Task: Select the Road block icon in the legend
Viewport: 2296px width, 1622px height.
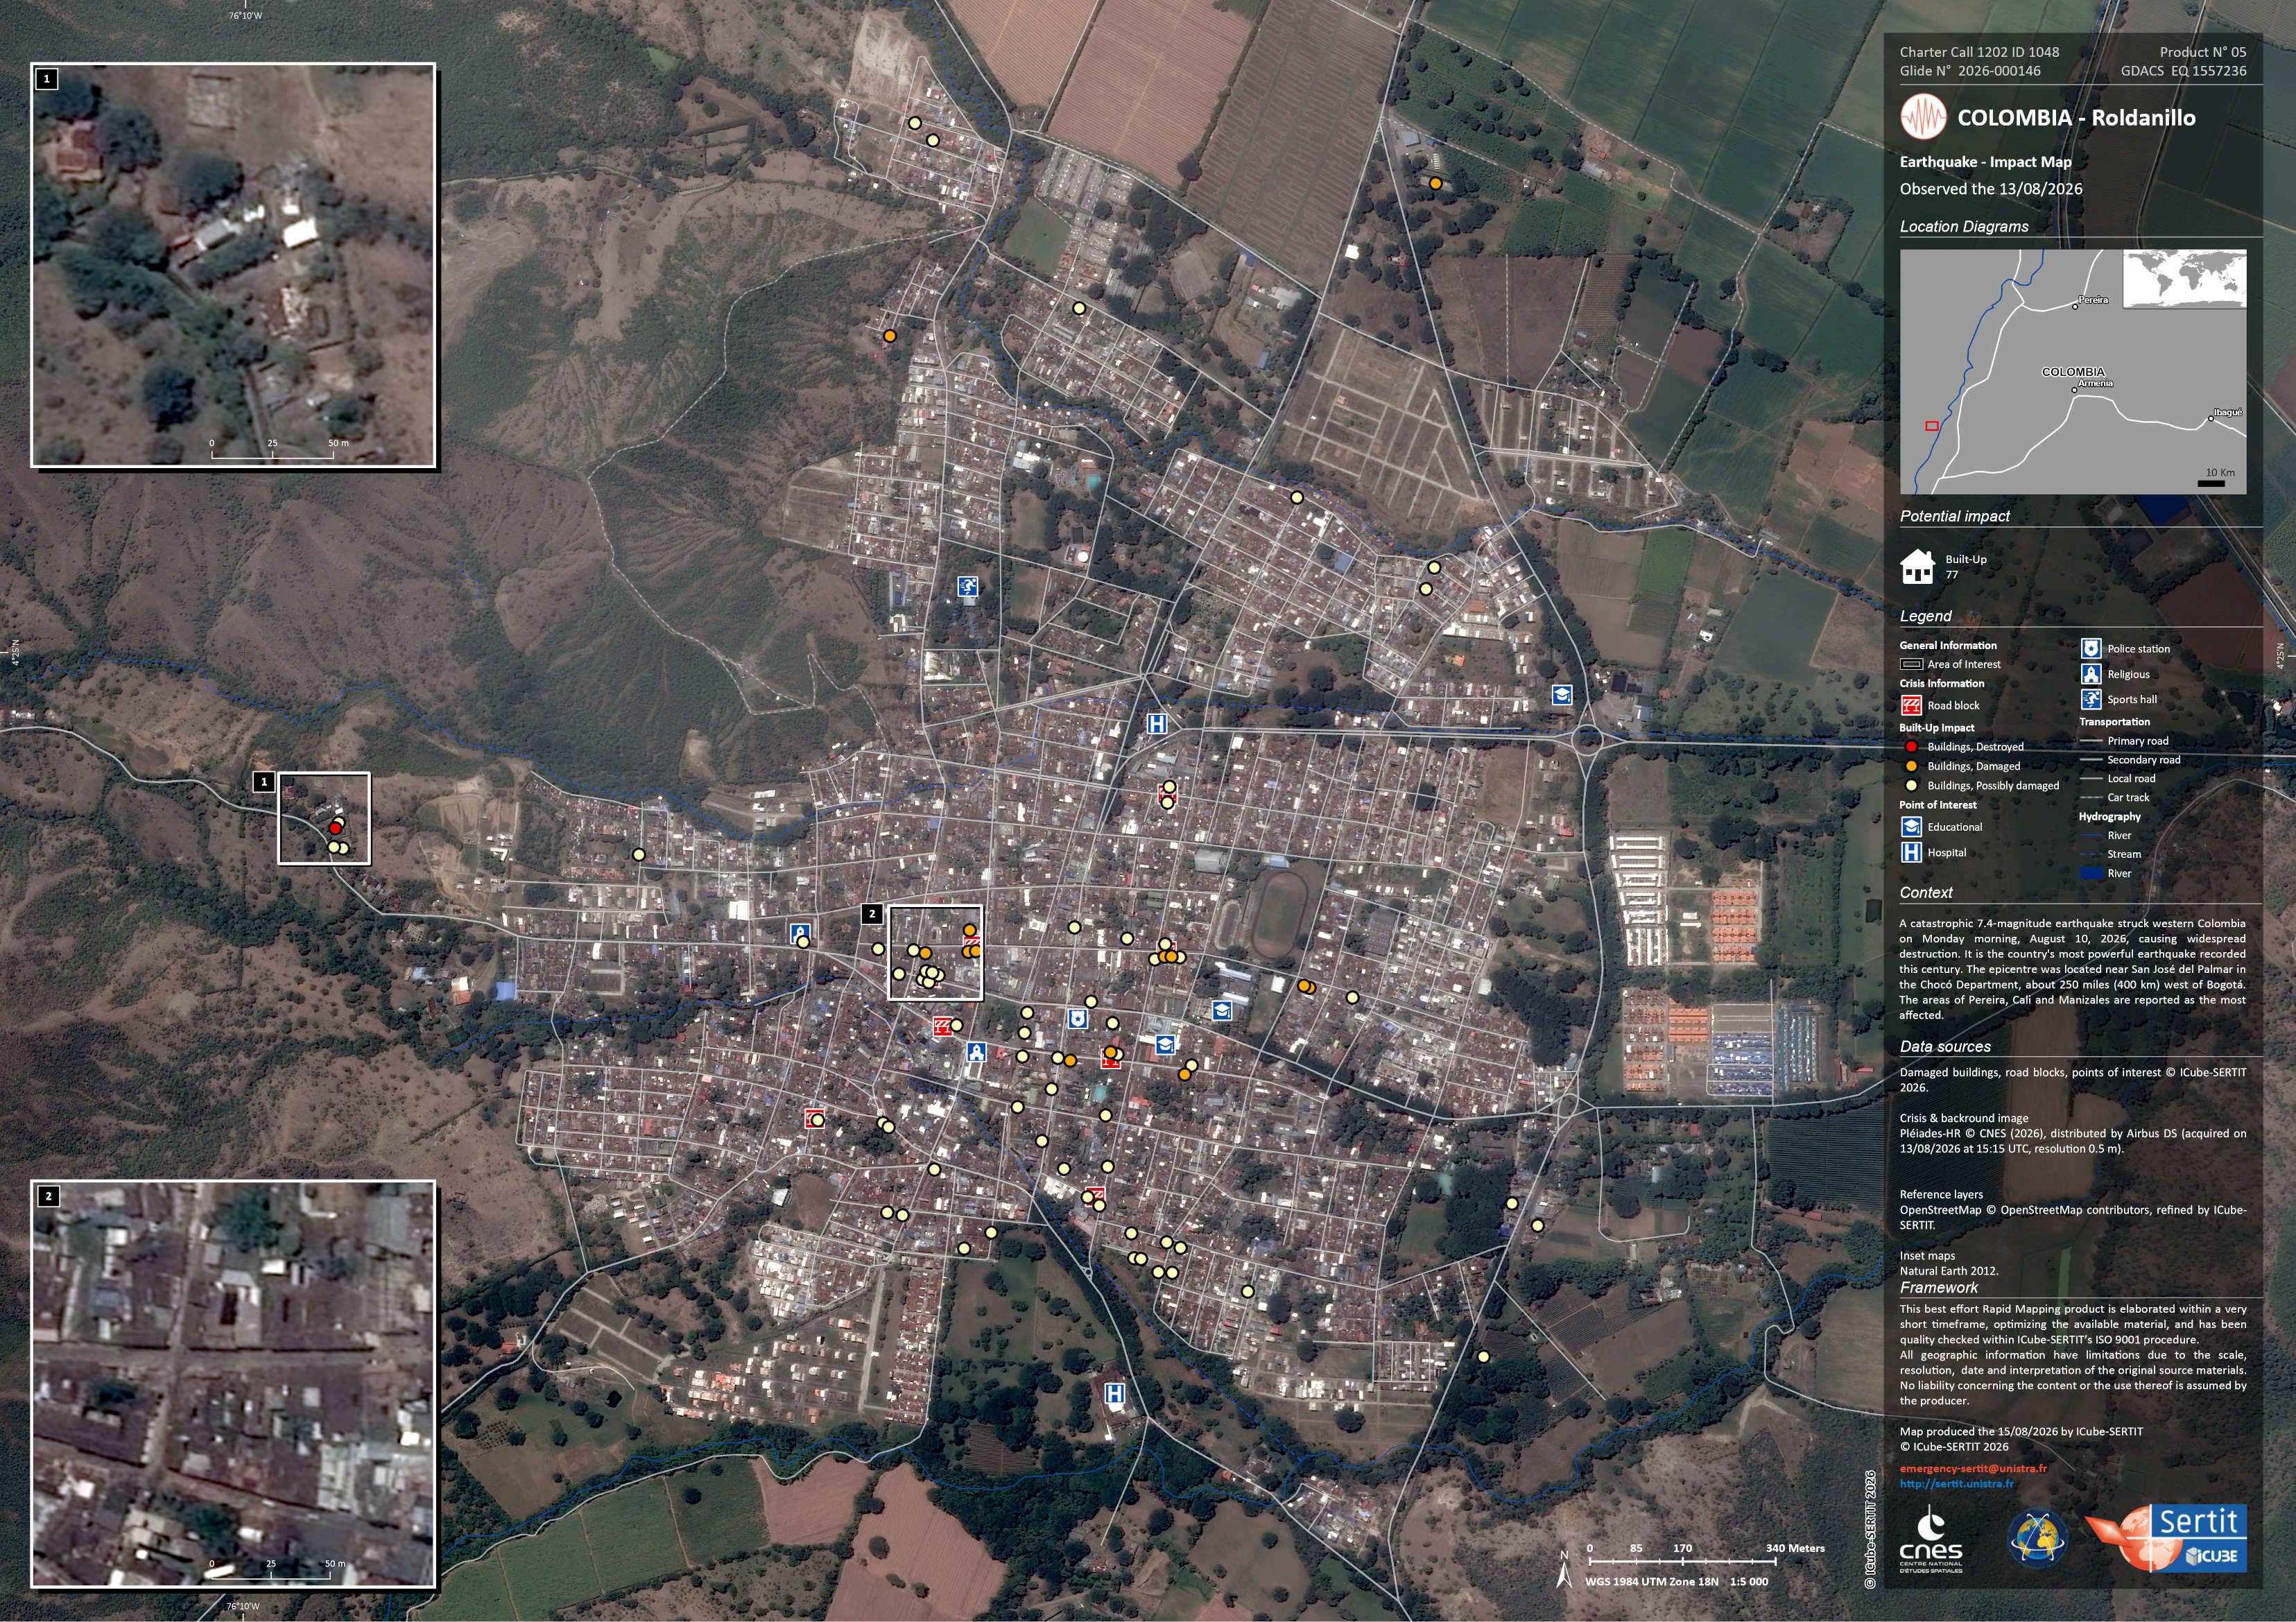Action: [1911, 705]
